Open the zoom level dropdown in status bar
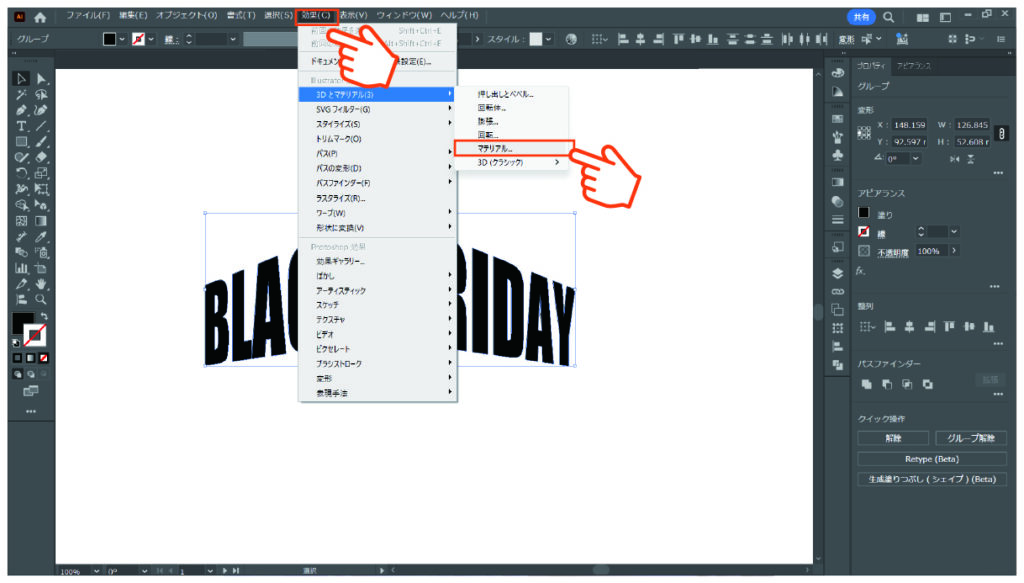This screenshot has width=1024, height=583. (96, 571)
